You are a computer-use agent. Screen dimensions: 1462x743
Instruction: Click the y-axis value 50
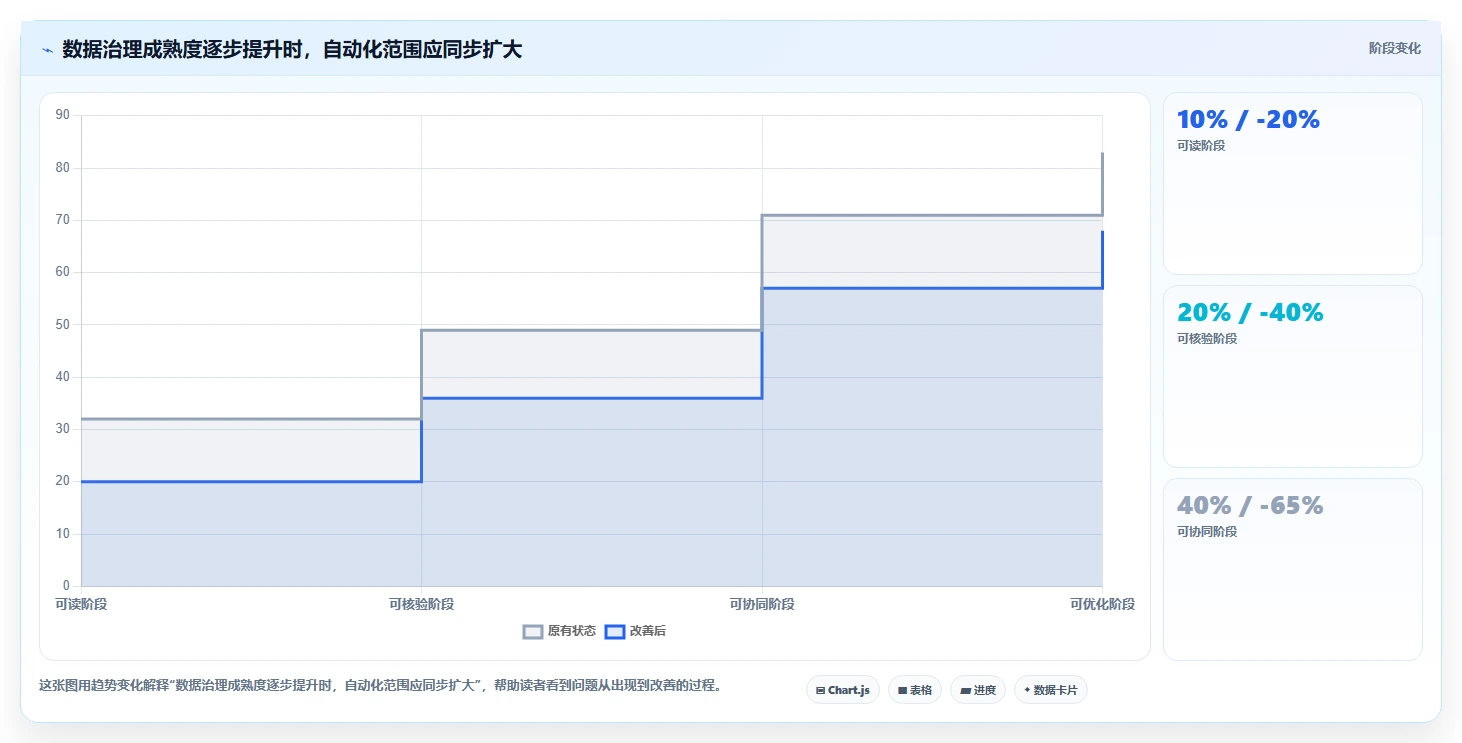(63, 325)
